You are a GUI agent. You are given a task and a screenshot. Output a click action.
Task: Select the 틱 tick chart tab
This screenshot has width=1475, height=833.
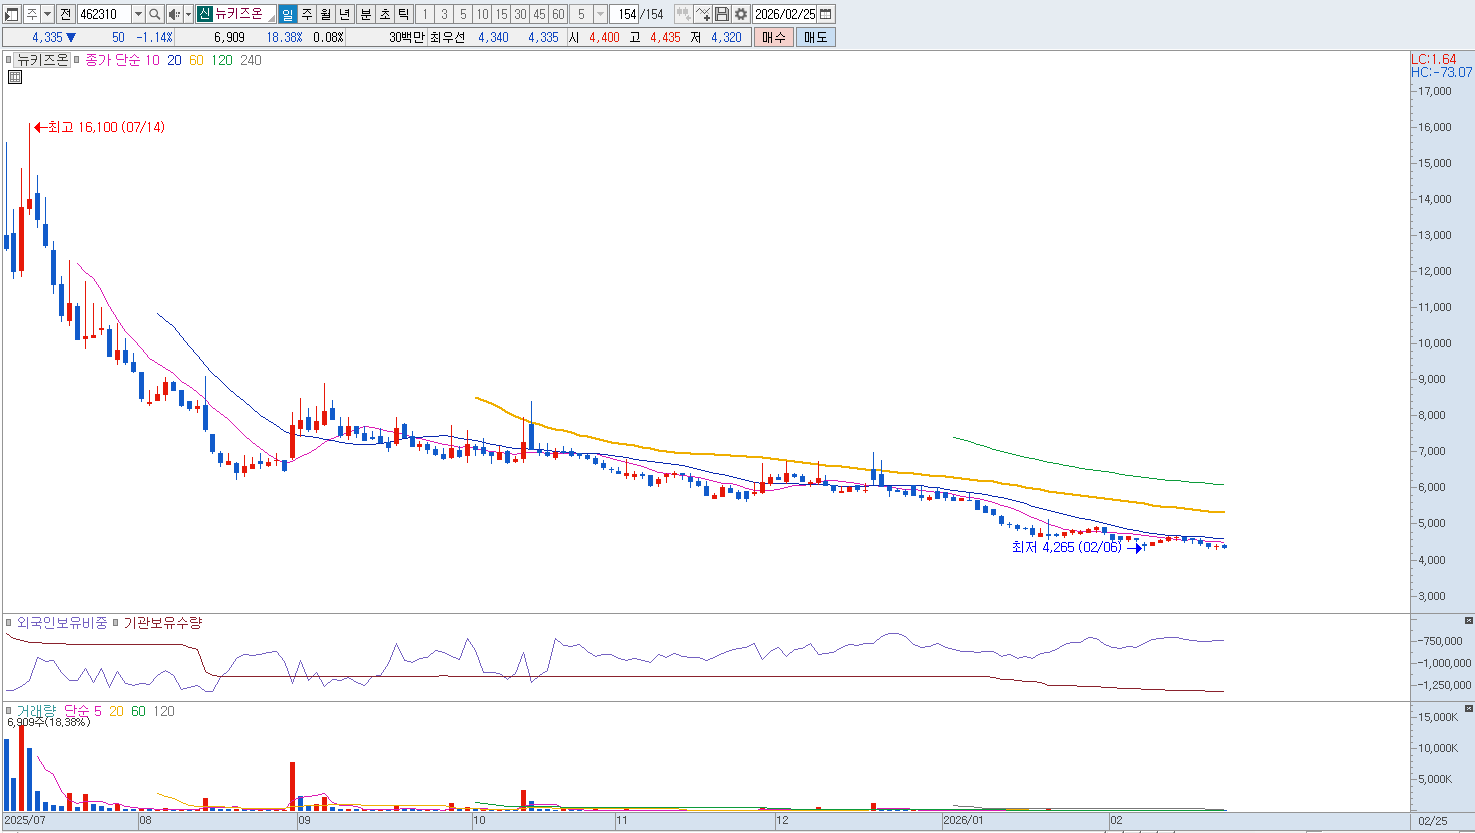tap(403, 14)
